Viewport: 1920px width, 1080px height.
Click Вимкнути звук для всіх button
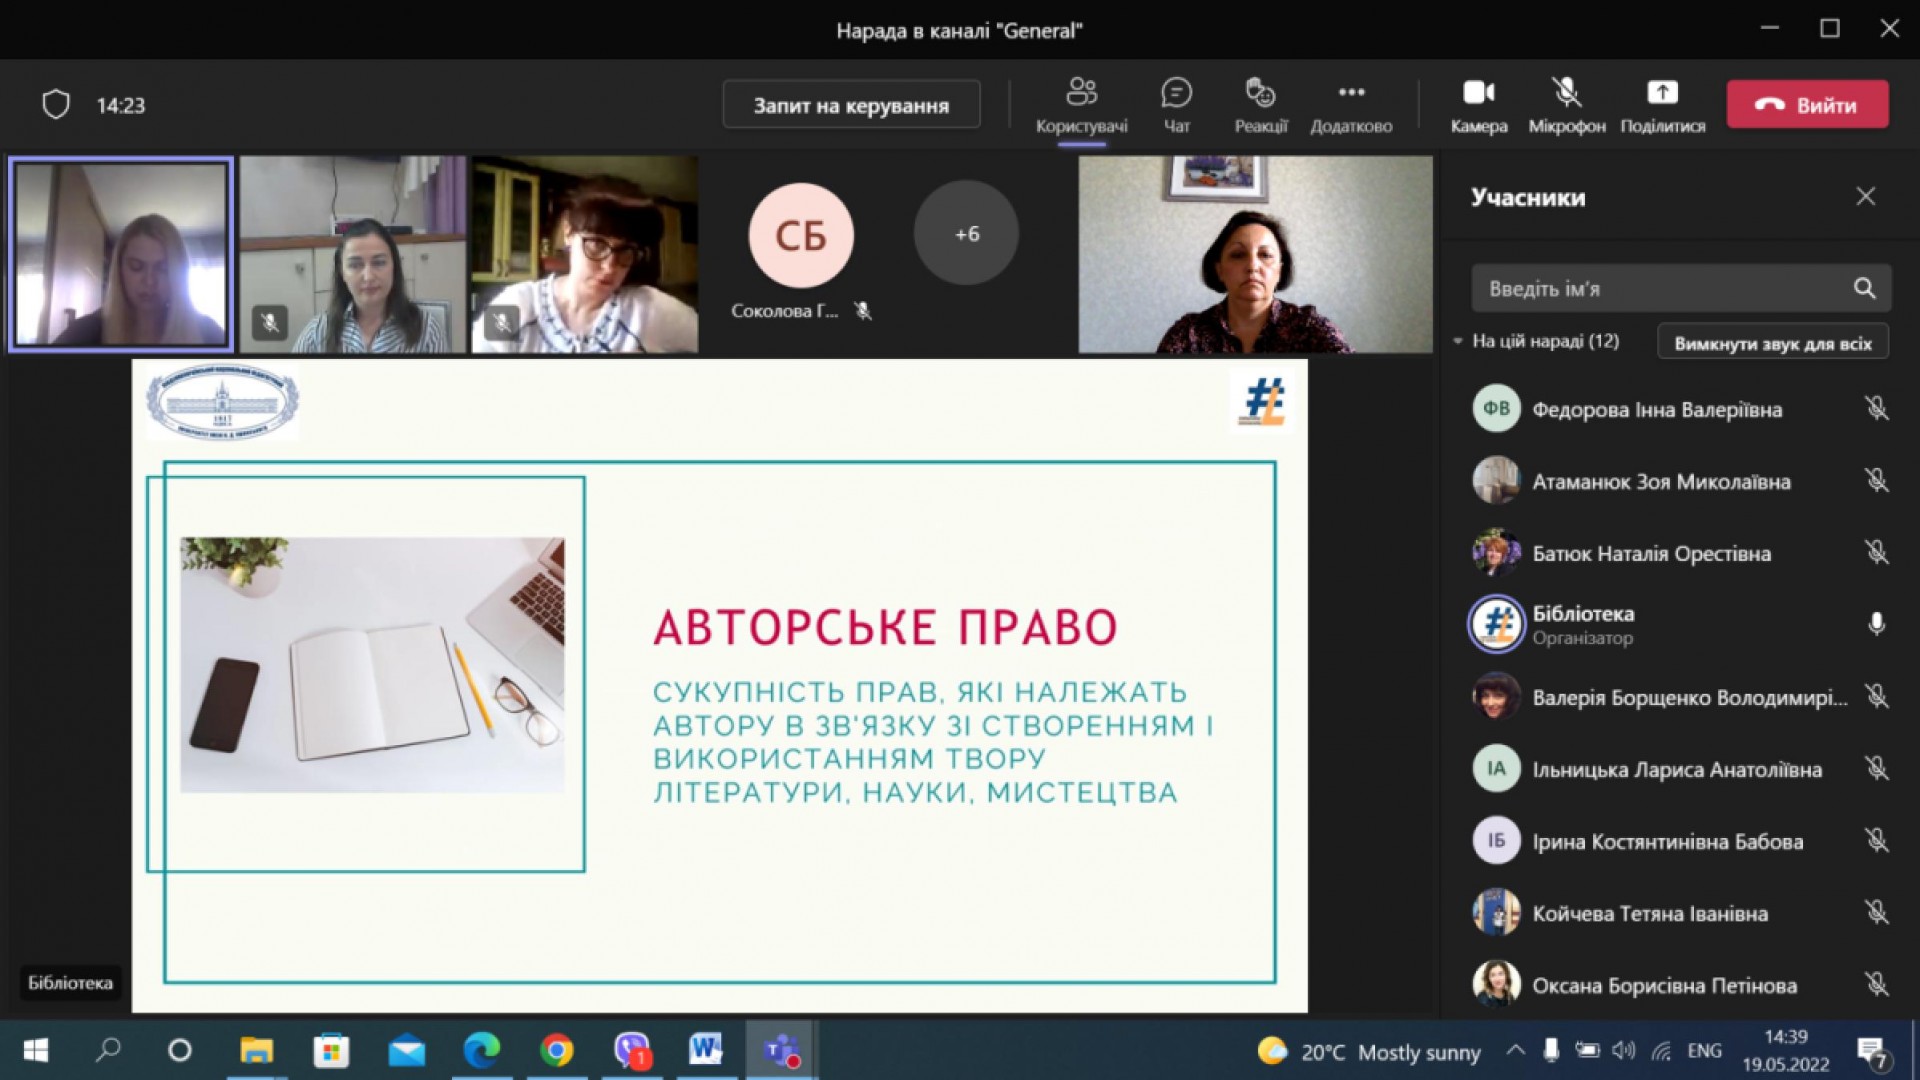click(1772, 343)
